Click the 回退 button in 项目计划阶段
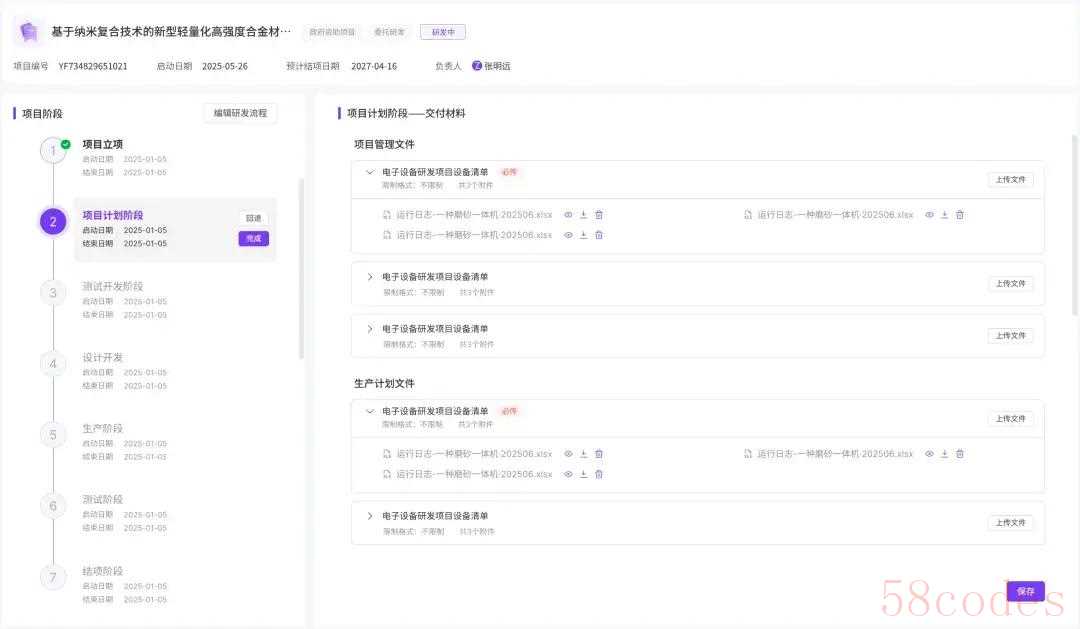Screen dimensions: 1080x629 pos(253,218)
